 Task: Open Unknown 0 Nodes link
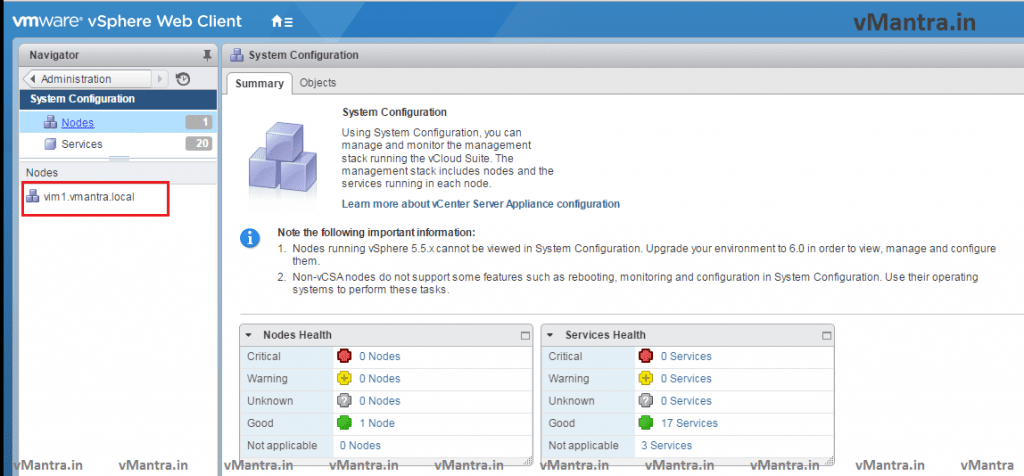coord(379,401)
